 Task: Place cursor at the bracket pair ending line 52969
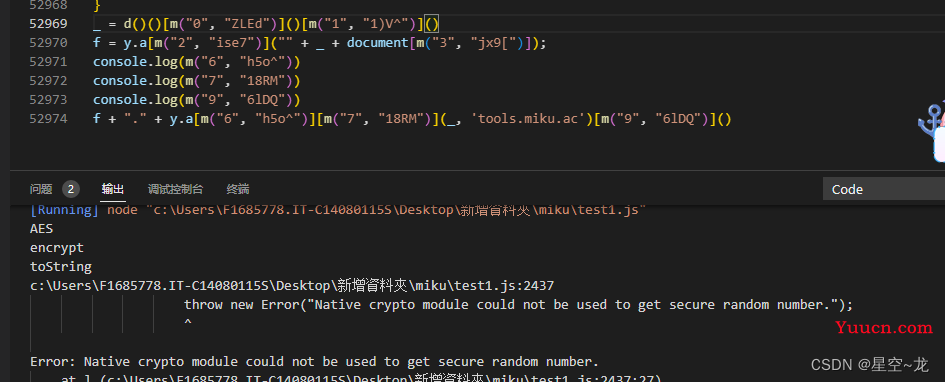coord(432,24)
